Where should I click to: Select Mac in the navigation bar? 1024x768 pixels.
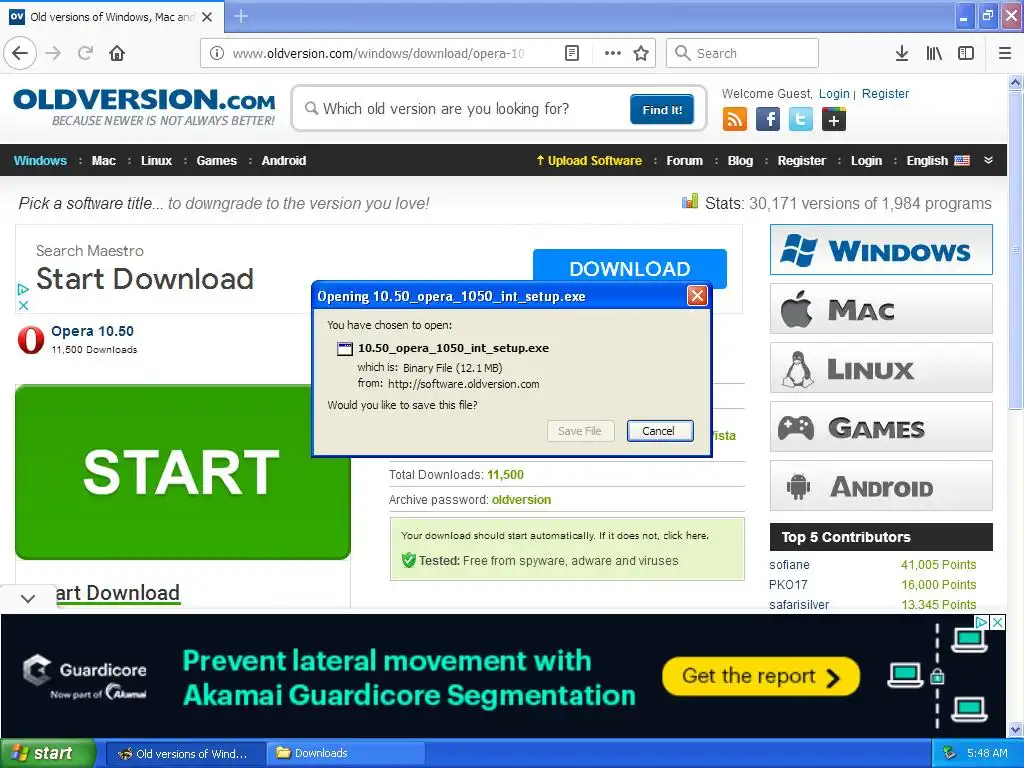point(104,161)
